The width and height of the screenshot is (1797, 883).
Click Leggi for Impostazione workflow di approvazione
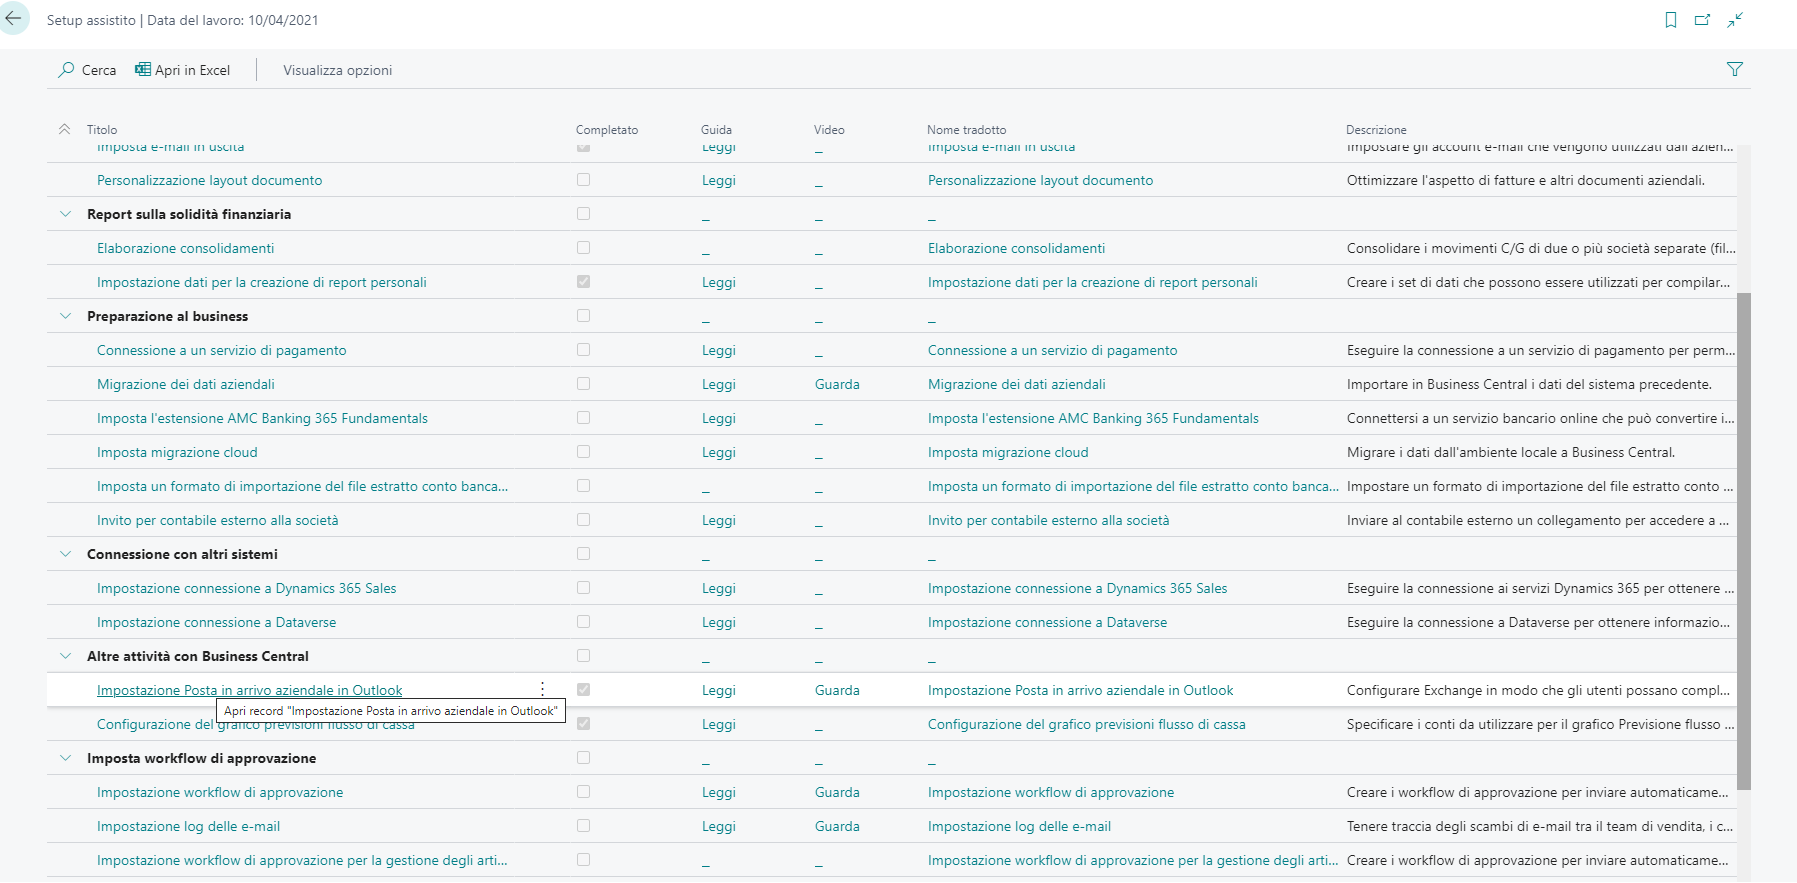[718, 792]
